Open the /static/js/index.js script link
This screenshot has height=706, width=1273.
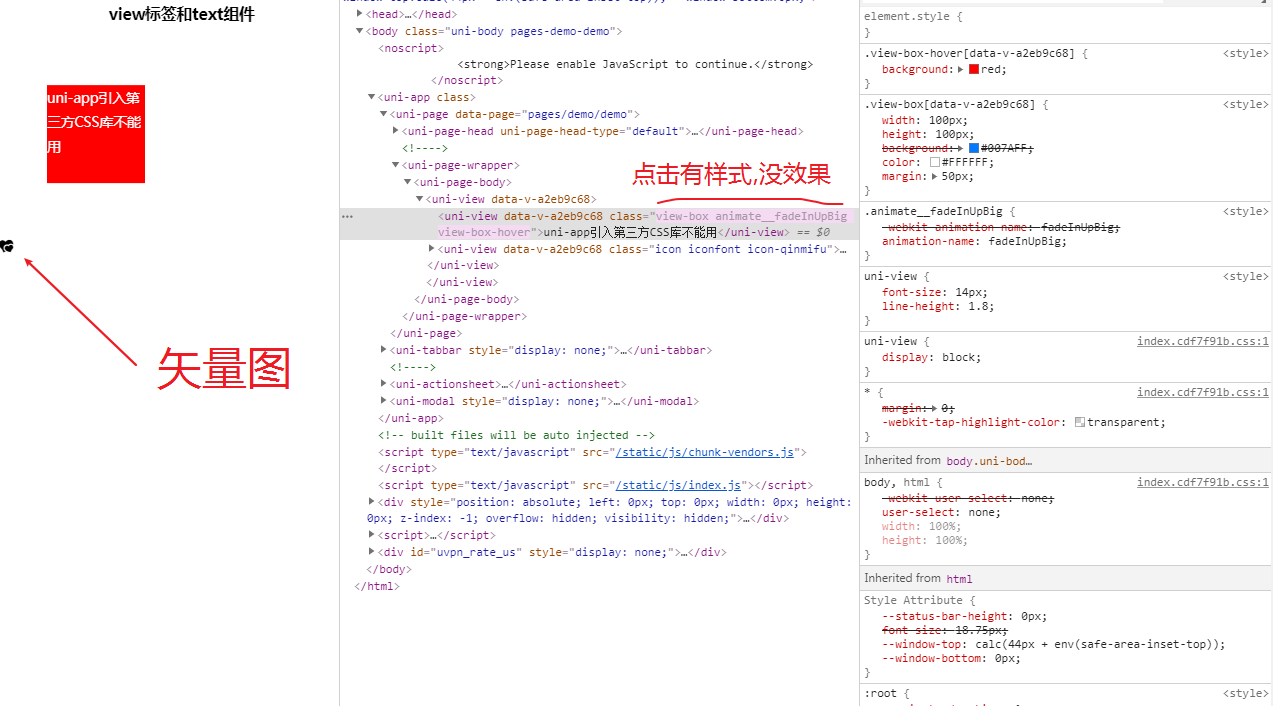(678, 485)
